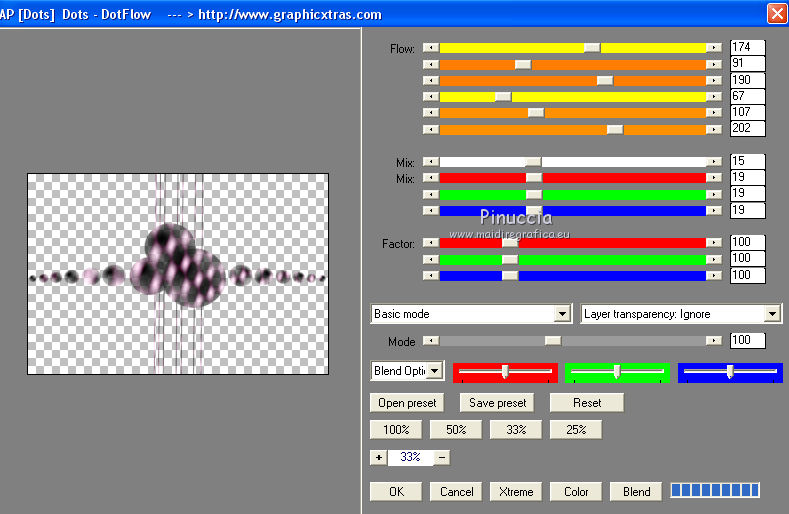This screenshot has height=514, width=789.
Task: Click right arrow of white Mix slider
Action: [713, 161]
